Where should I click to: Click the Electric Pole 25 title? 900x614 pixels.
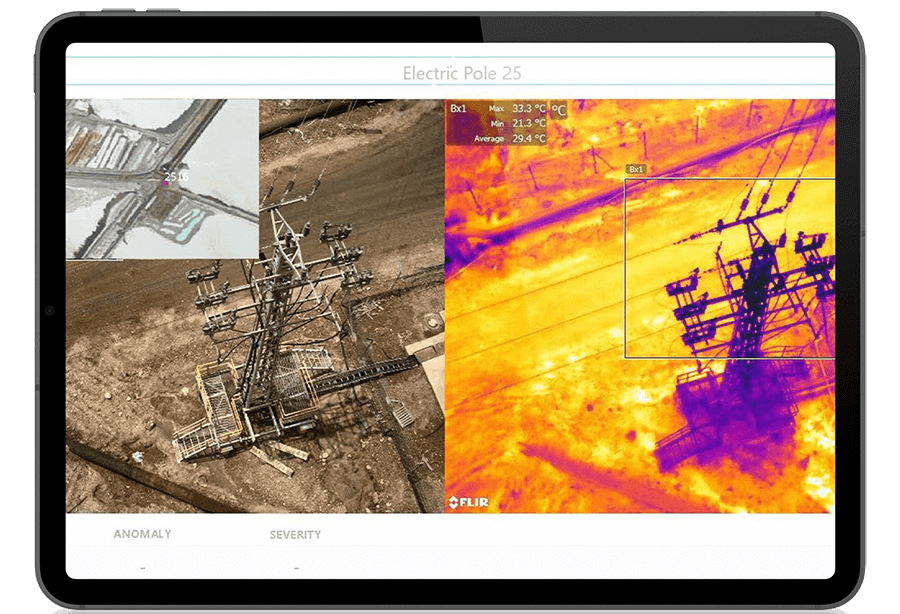(461, 73)
